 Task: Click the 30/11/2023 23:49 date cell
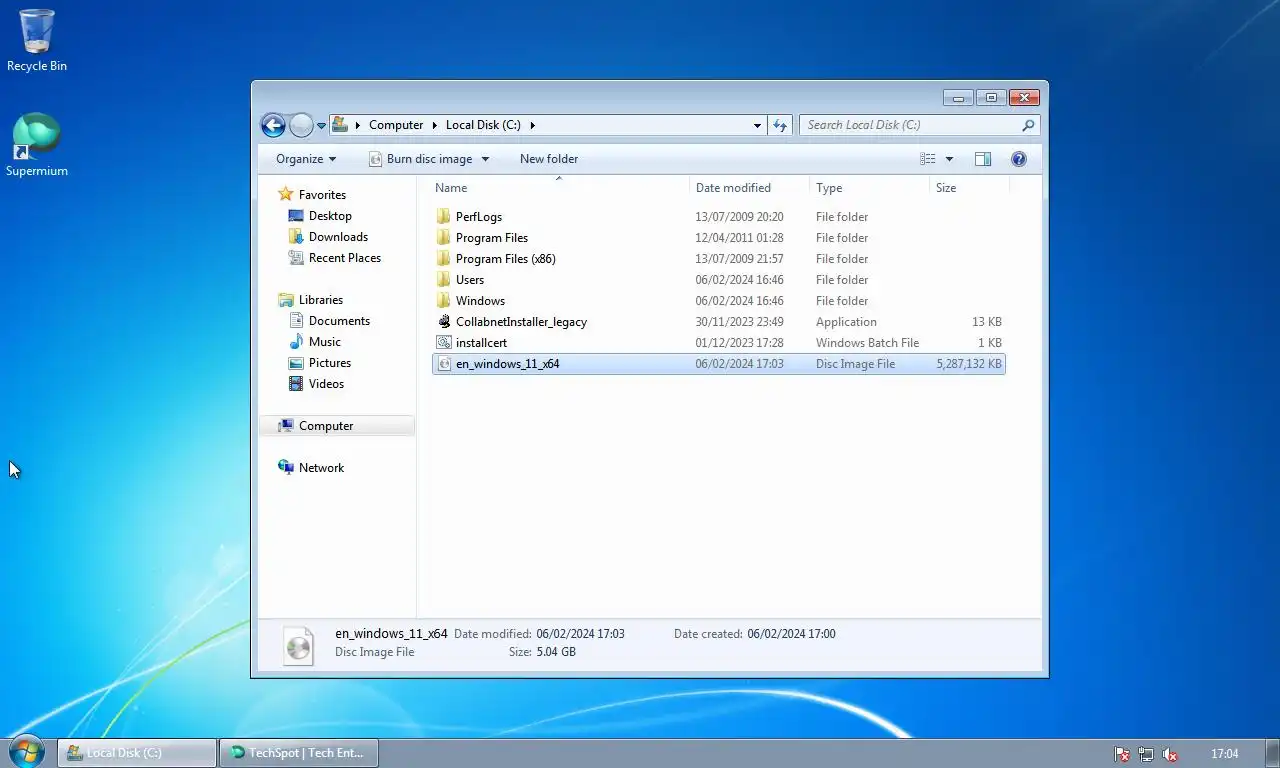[739, 322]
